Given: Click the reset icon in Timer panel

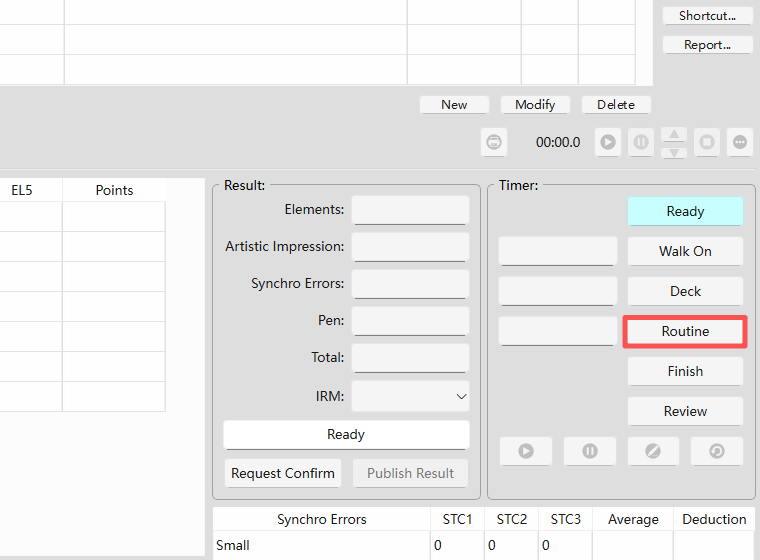Looking at the screenshot, I should pos(717,451).
